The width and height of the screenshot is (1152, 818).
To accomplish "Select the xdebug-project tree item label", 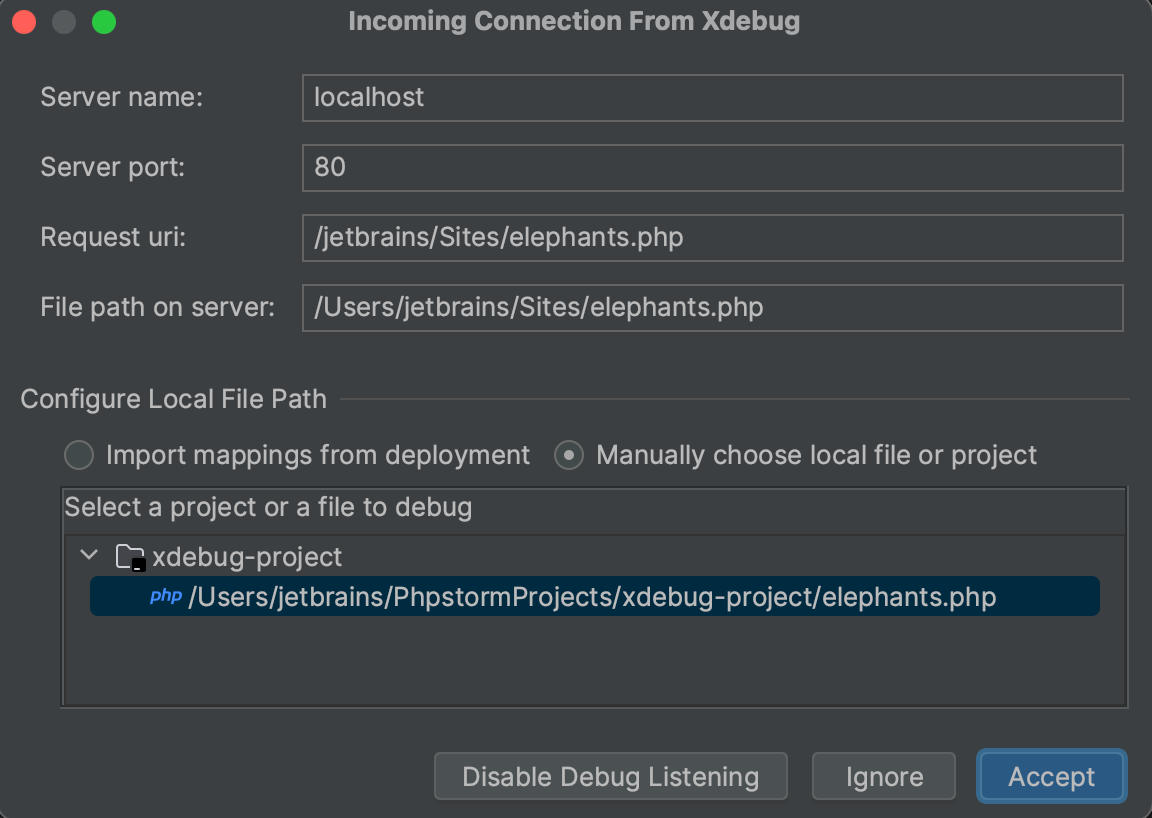I will tap(247, 557).
